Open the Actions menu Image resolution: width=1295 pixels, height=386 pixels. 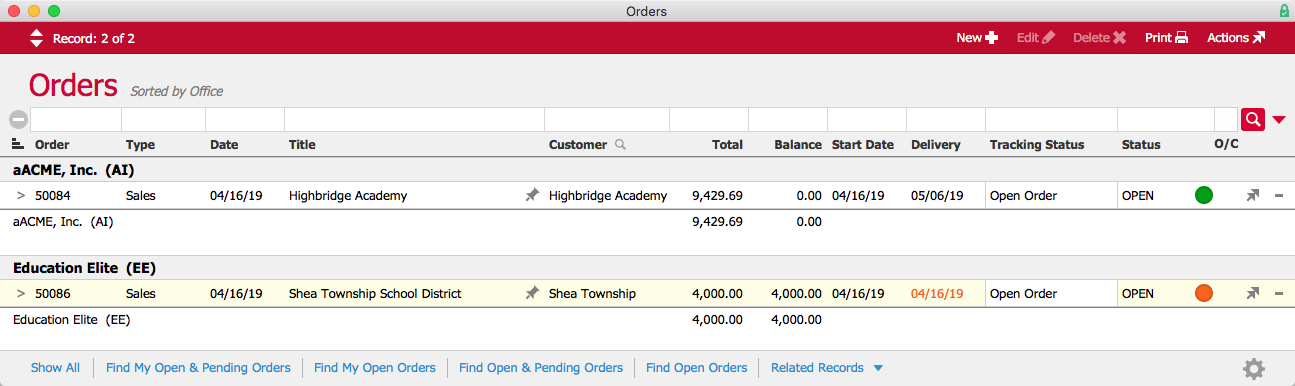[1236, 38]
